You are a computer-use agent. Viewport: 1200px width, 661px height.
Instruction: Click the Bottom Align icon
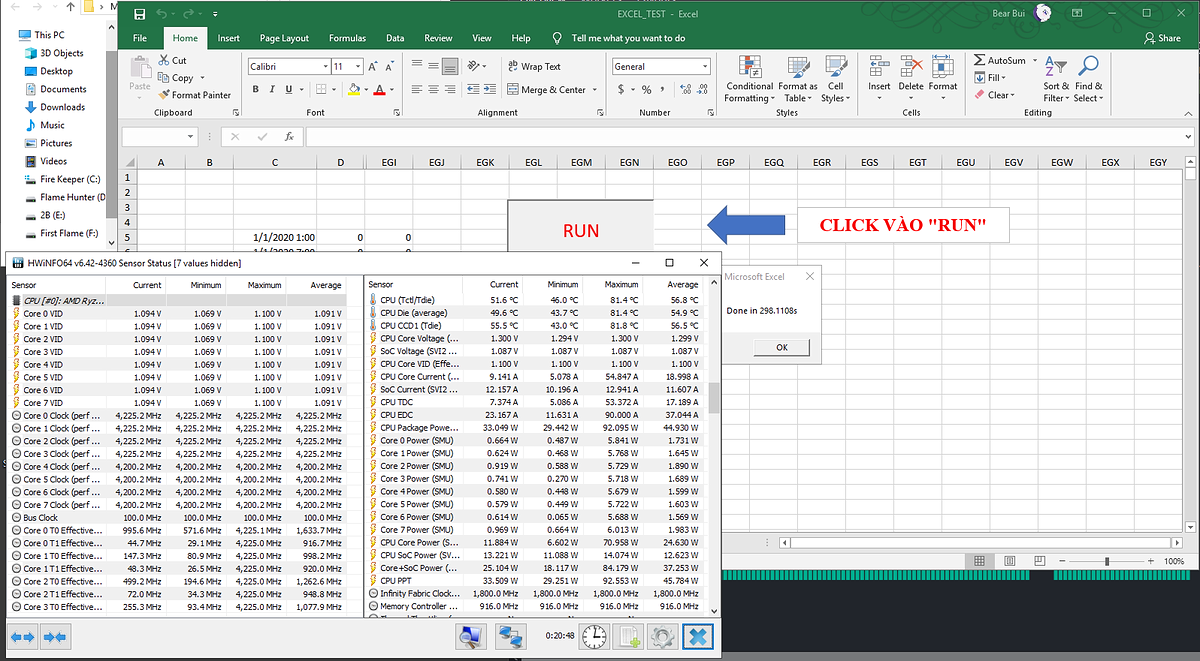click(x=451, y=66)
